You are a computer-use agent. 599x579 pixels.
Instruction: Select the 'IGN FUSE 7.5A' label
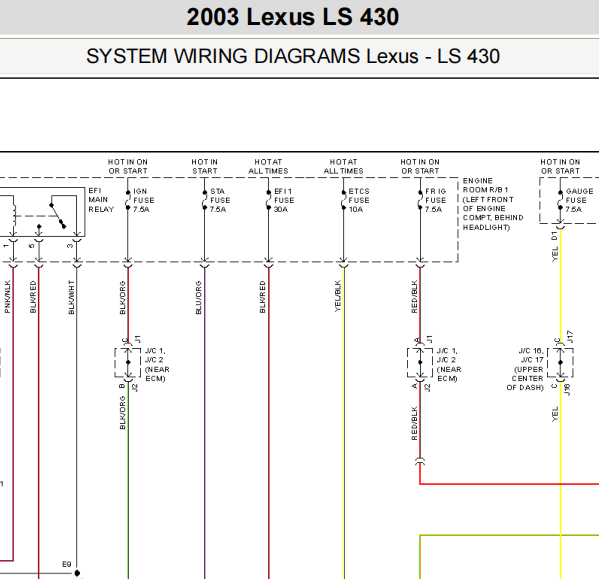pos(144,200)
